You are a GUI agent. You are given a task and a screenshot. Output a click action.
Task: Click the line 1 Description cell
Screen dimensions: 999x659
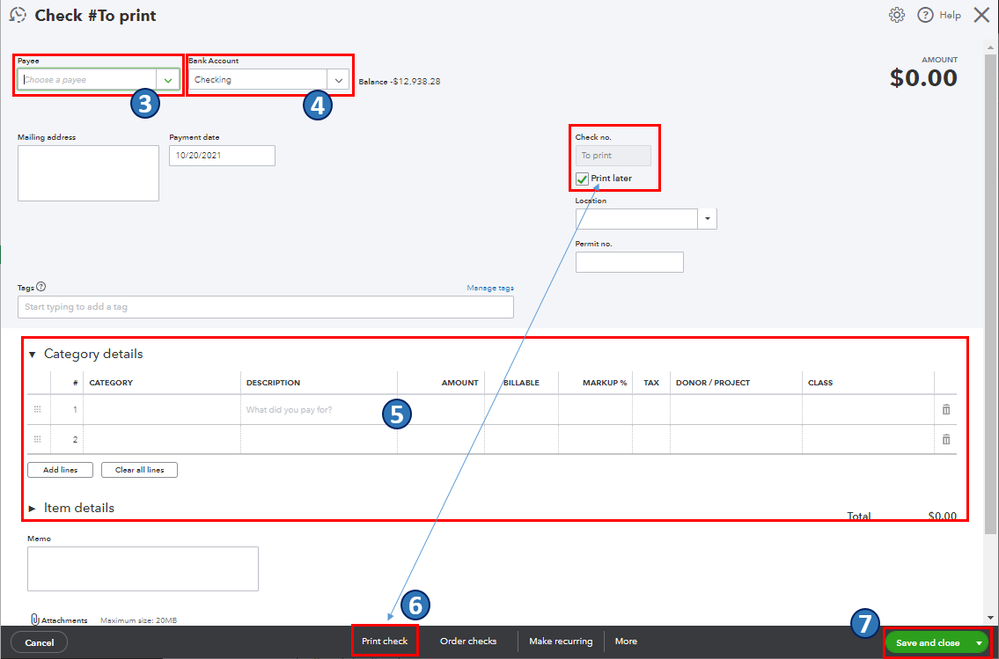319,409
